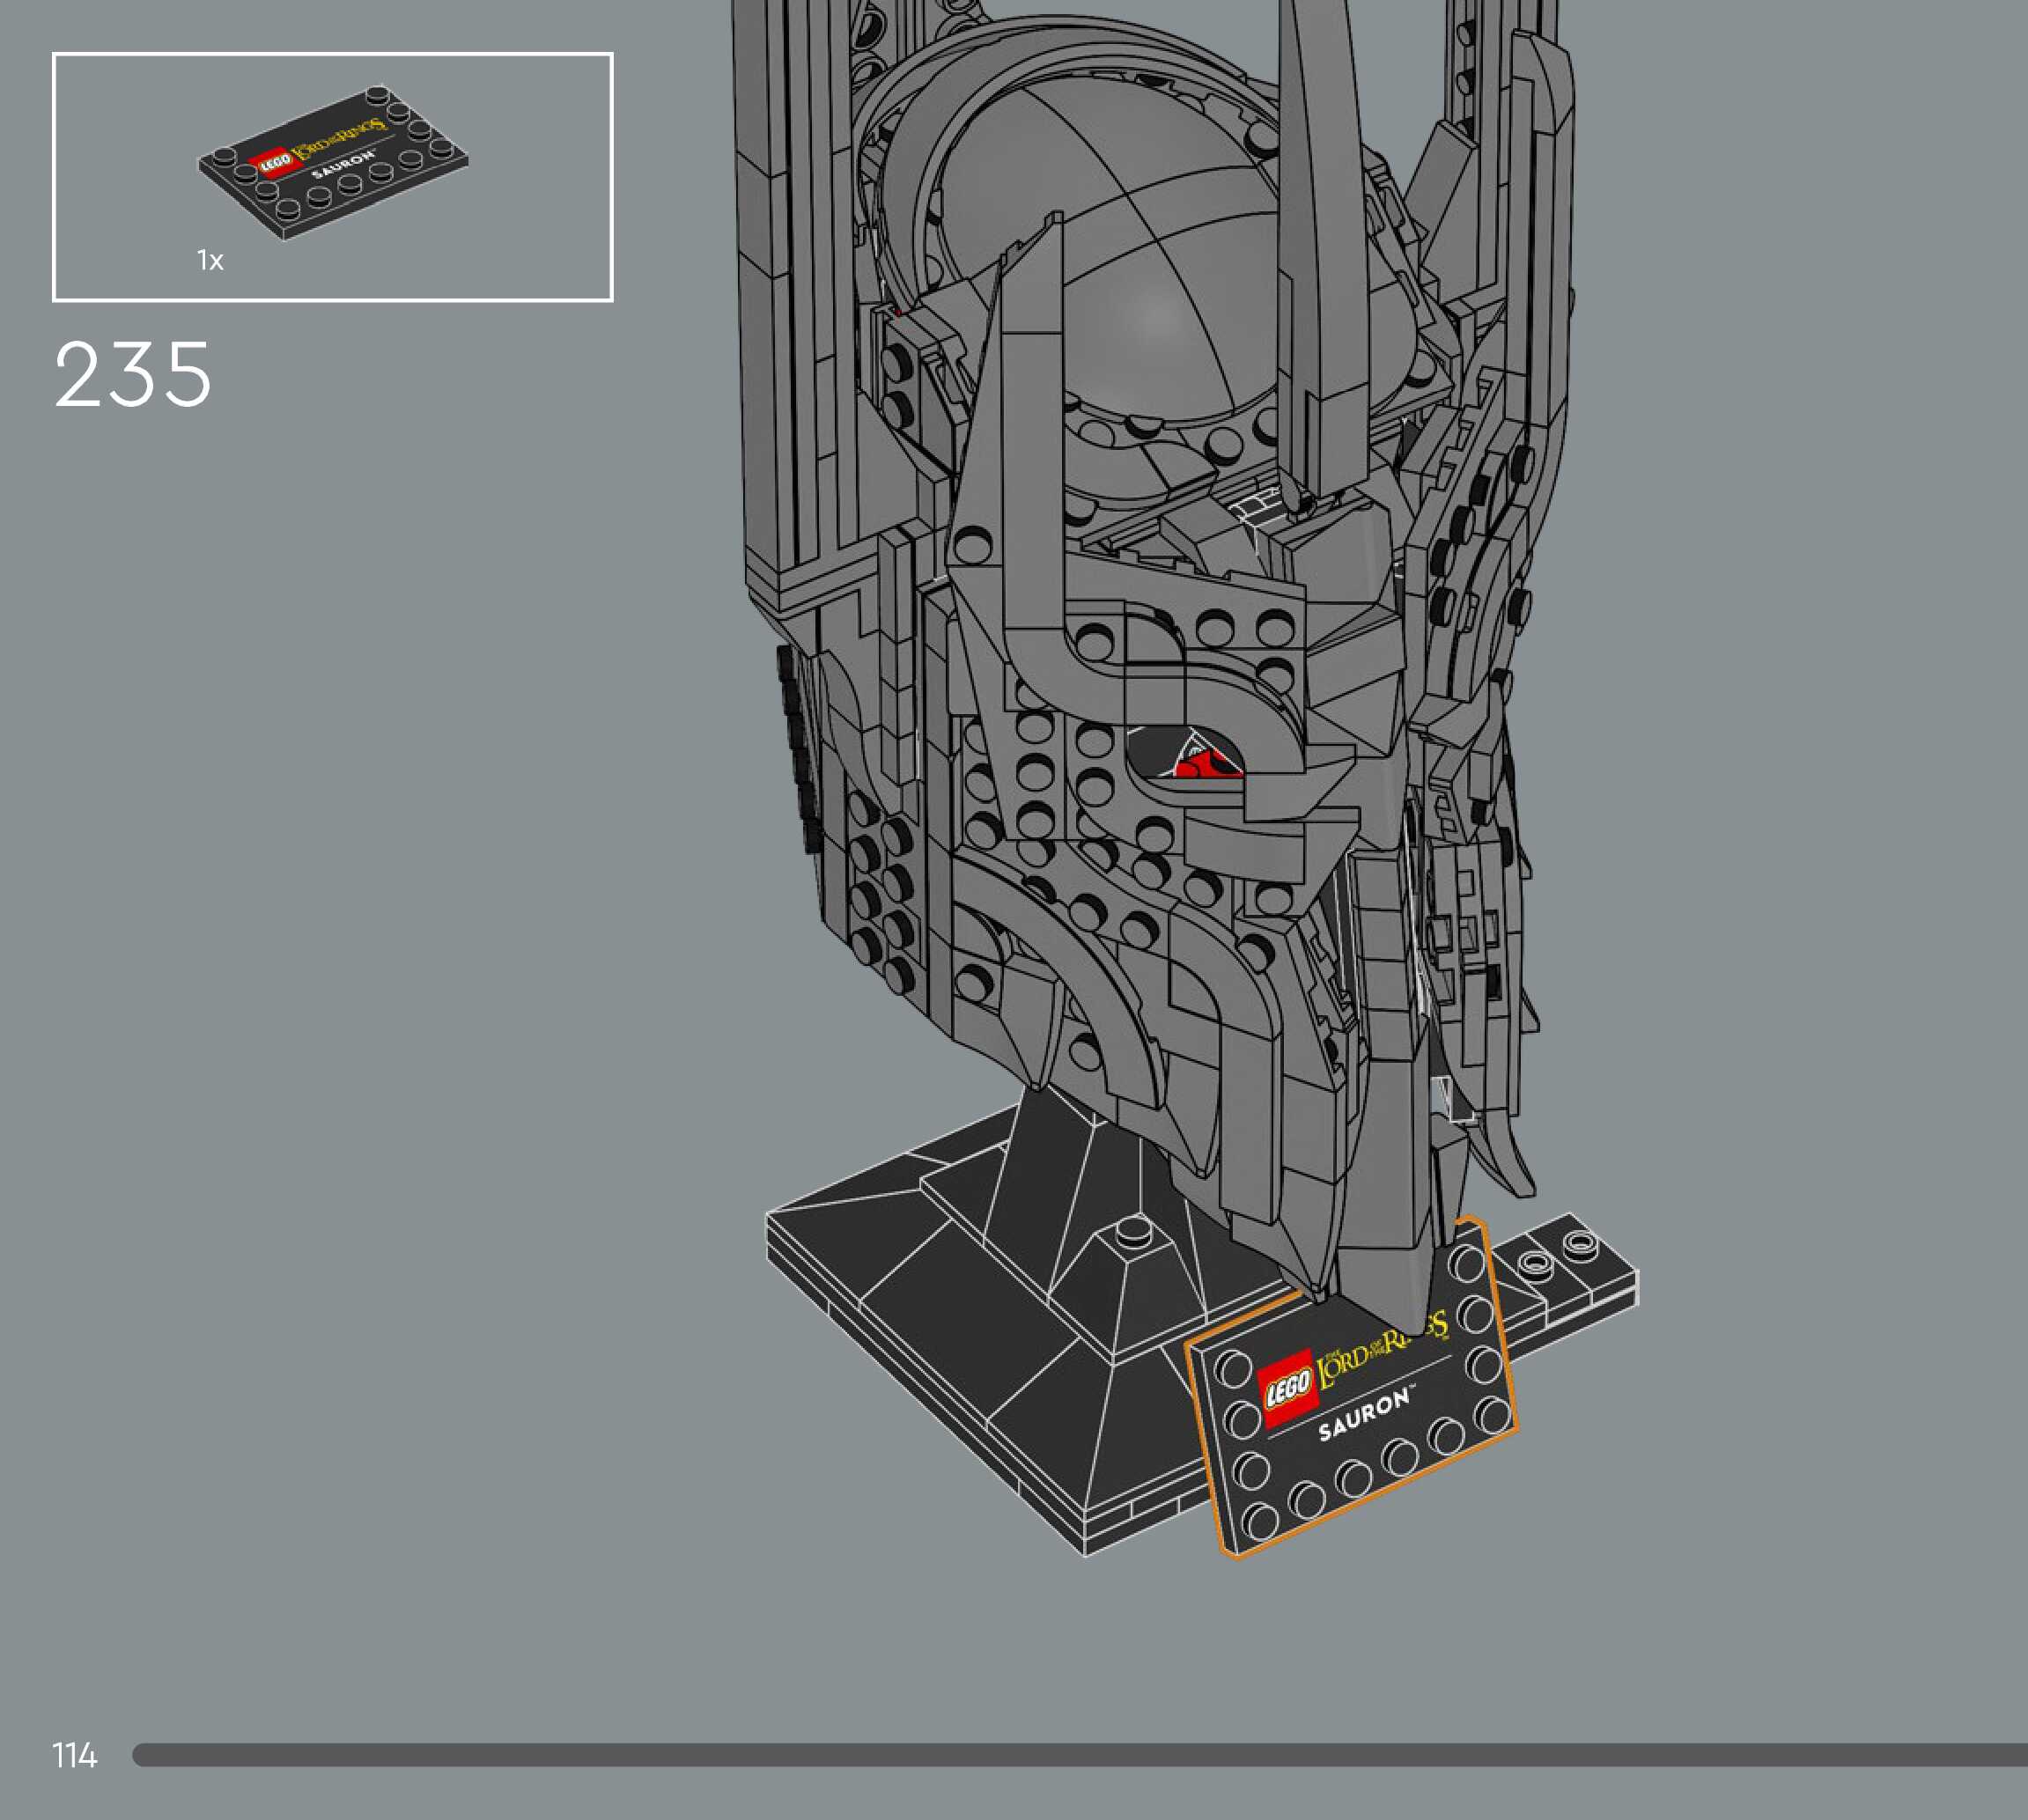The image size is (2028, 1820).
Task: Select the SAURON text on model nameplate
Action: (1363, 1414)
